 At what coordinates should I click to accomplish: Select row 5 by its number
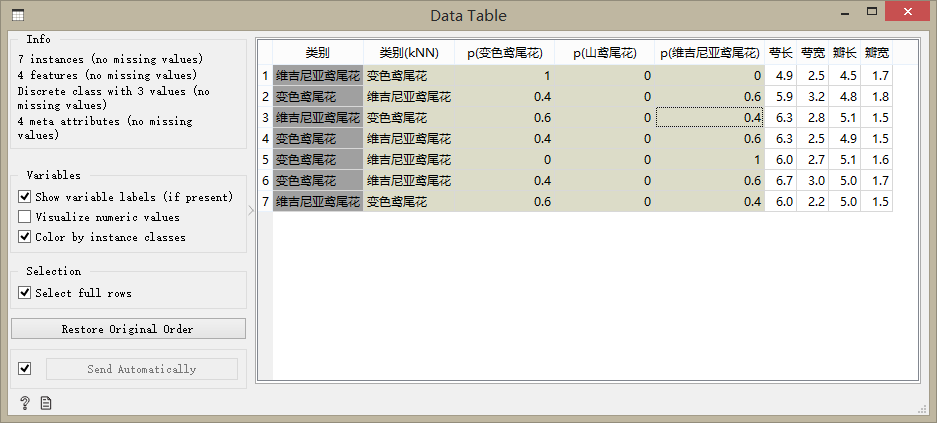[x=265, y=160]
